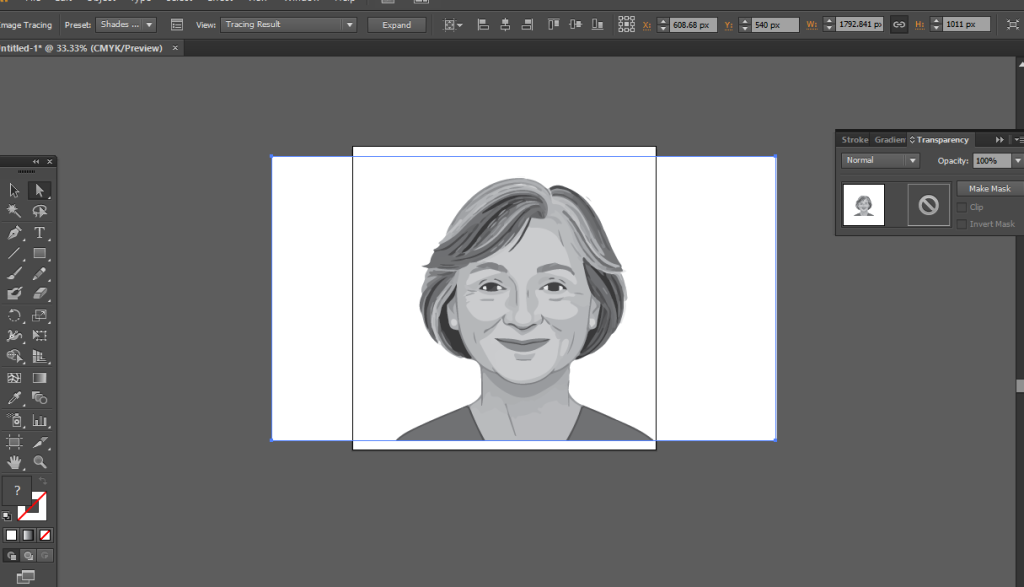The height and width of the screenshot is (587, 1024).
Task: Select the Blend tool
Action: [39, 398]
